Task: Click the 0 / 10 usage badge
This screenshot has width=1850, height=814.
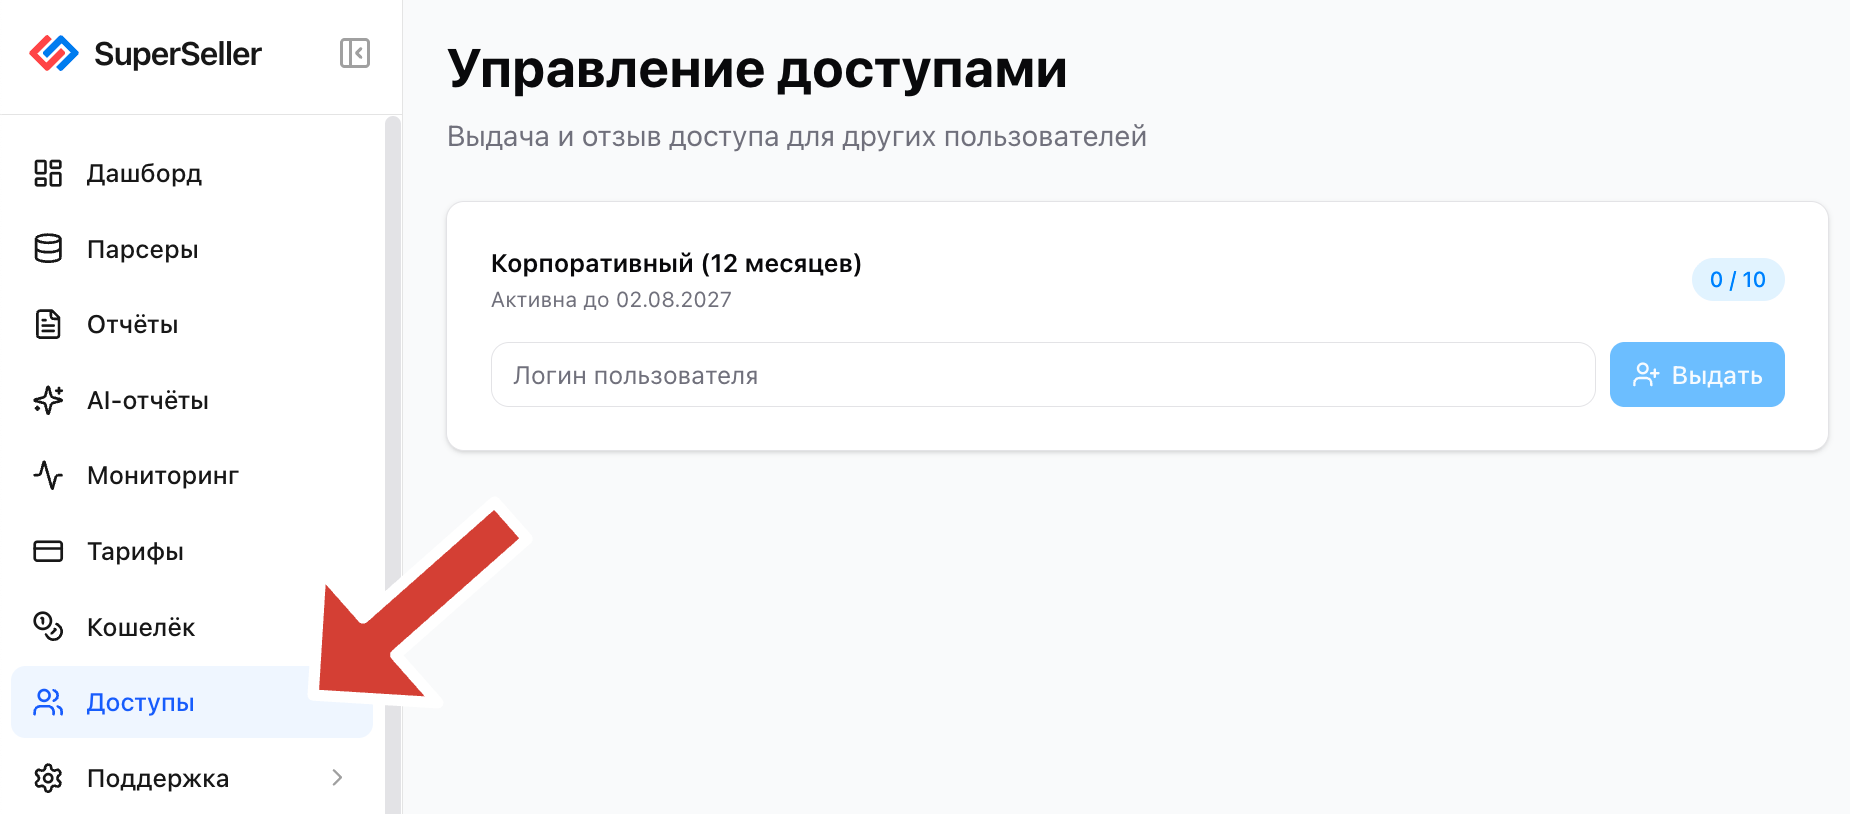Action: click(x=1738, y=280)
